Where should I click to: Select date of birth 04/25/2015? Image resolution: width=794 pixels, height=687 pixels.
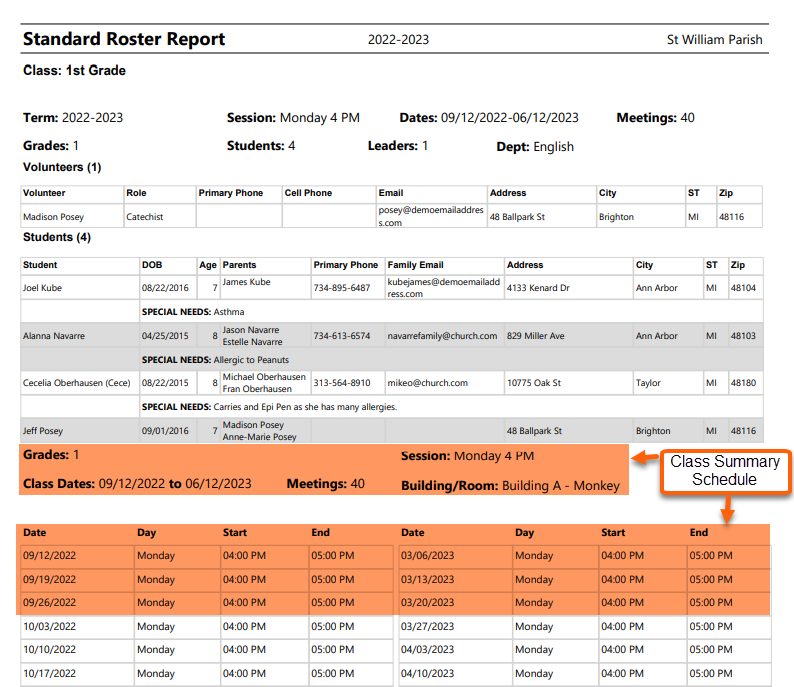(x=165, y=336)
